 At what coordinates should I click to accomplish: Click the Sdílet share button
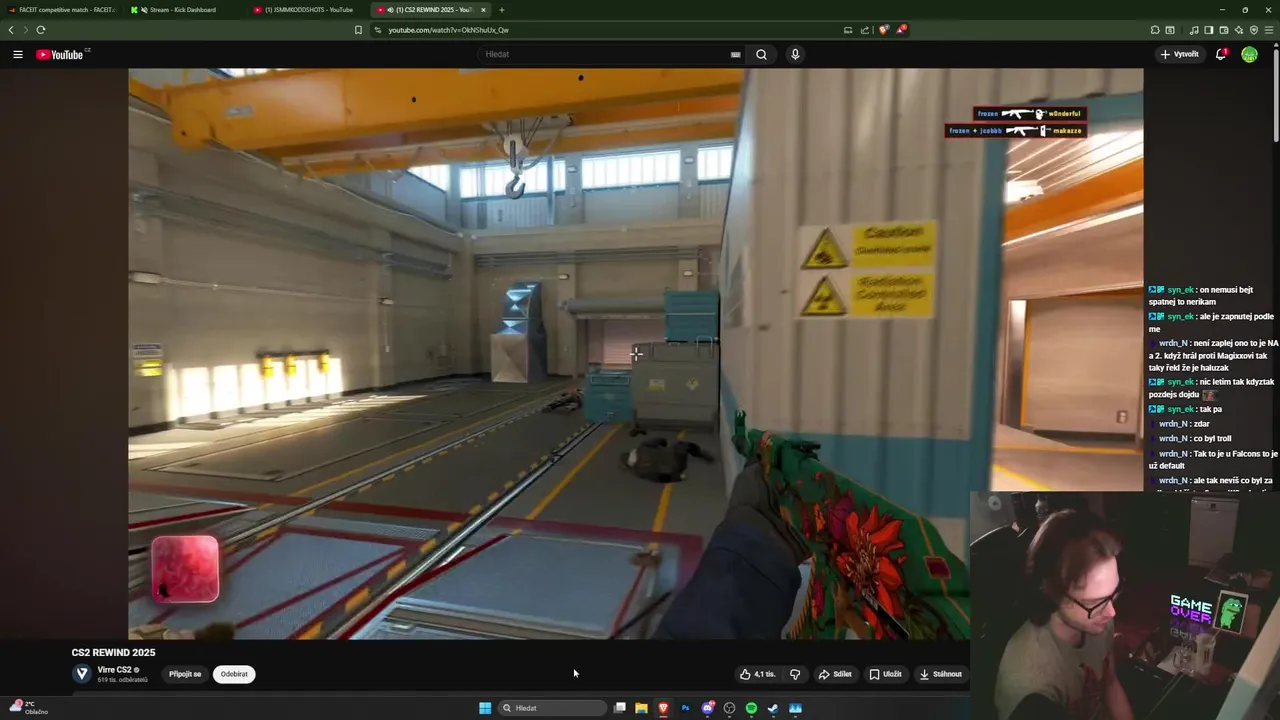[835, 674]
